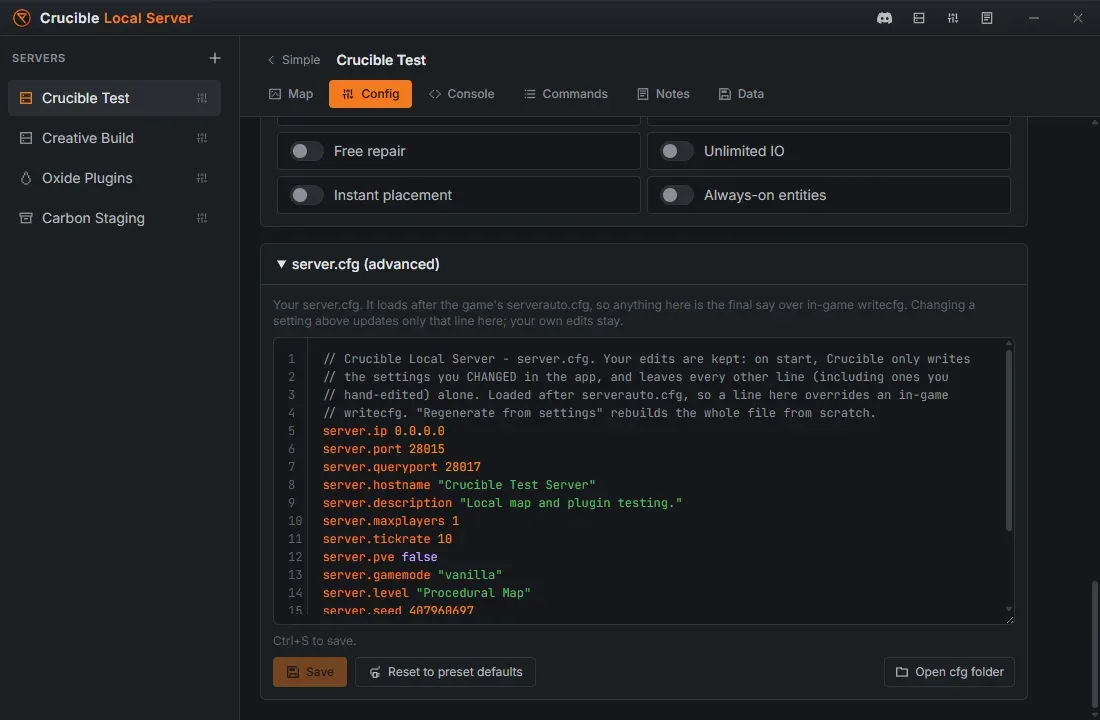The height and width of the screenshot is (720, 1100).
Task: Switch to the Map tab
Action: coord(291,94)
